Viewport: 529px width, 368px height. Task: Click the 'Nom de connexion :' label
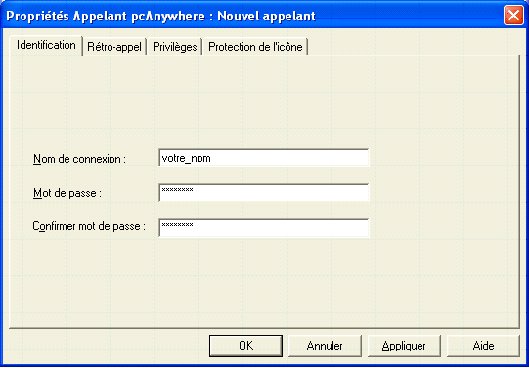click(79, 159)
